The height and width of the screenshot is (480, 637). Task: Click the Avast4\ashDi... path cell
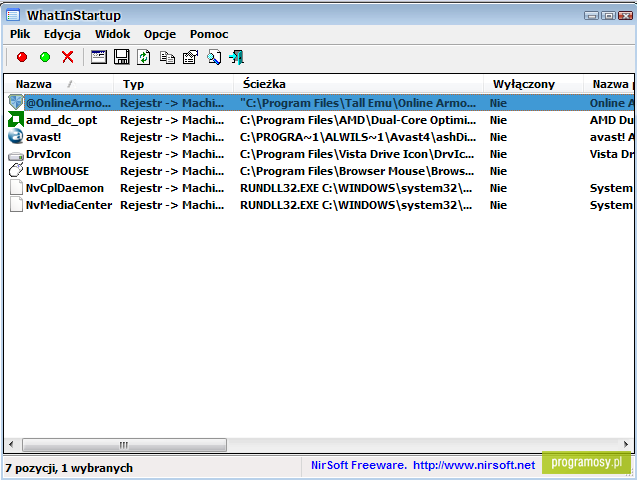[x=358, y=137]
